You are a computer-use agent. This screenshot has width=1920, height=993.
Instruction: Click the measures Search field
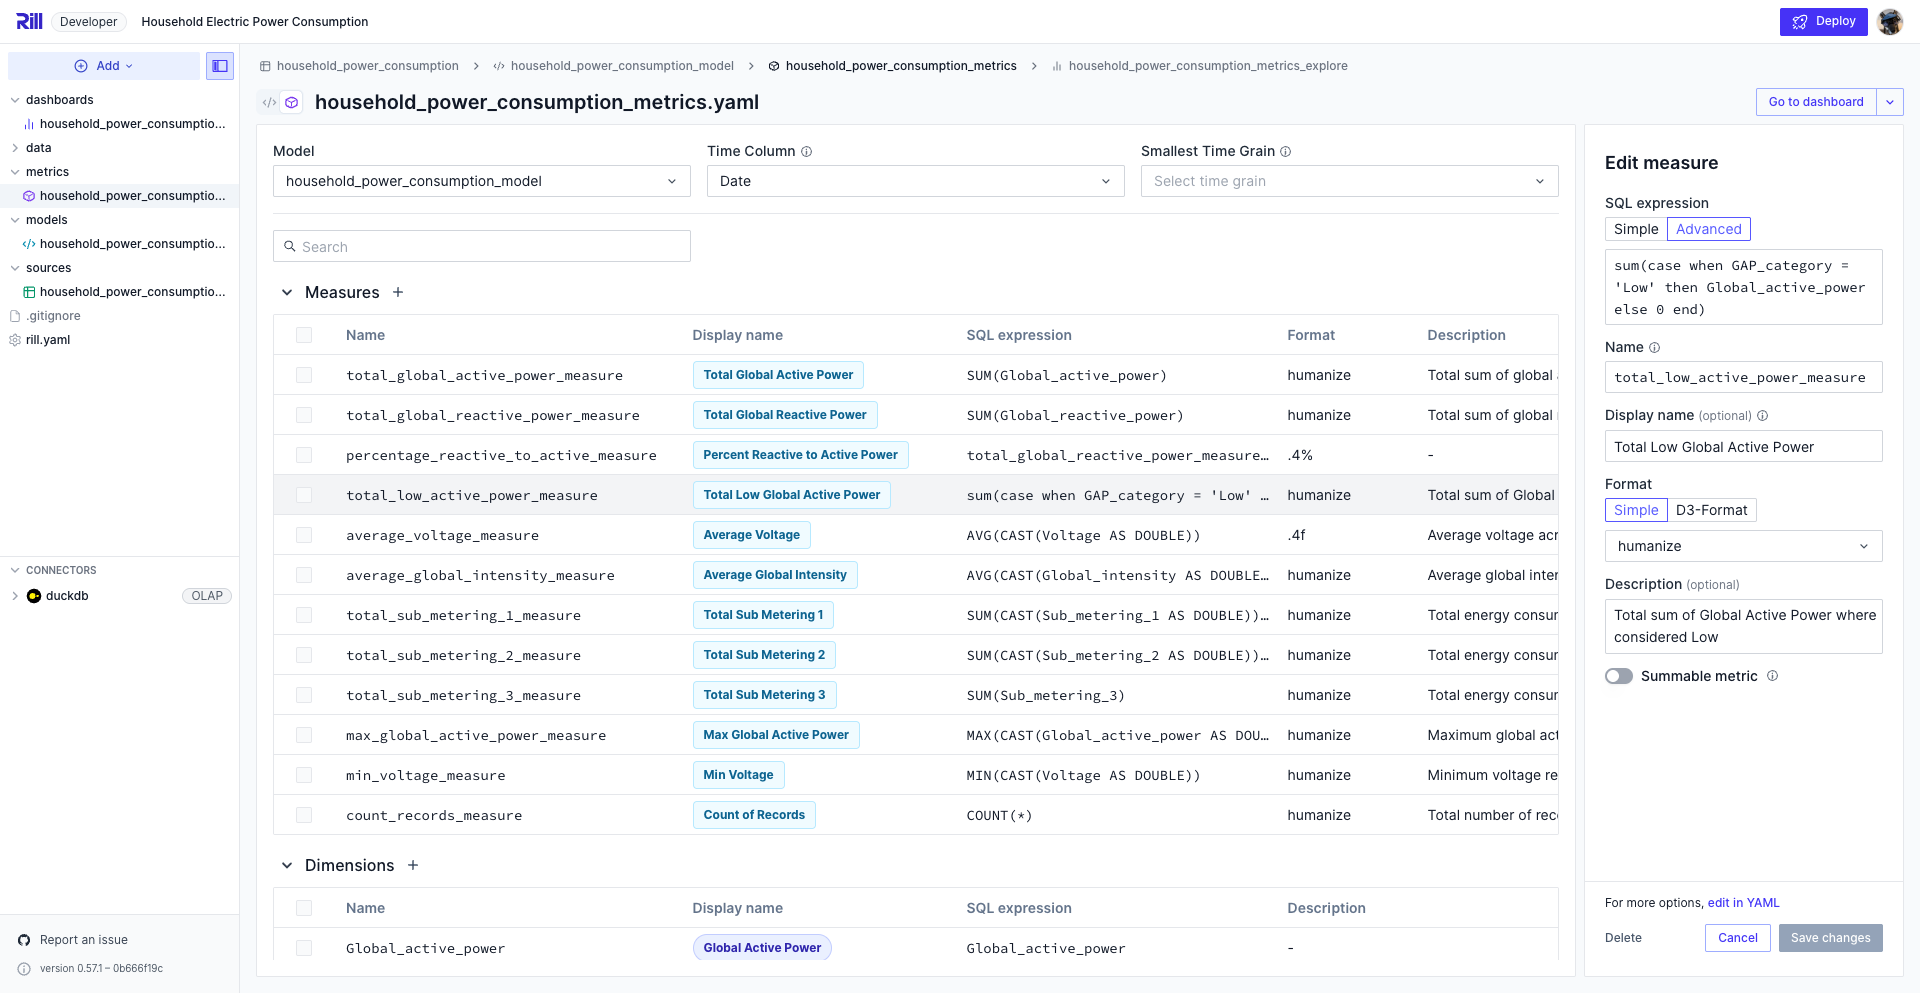point(482,247)
